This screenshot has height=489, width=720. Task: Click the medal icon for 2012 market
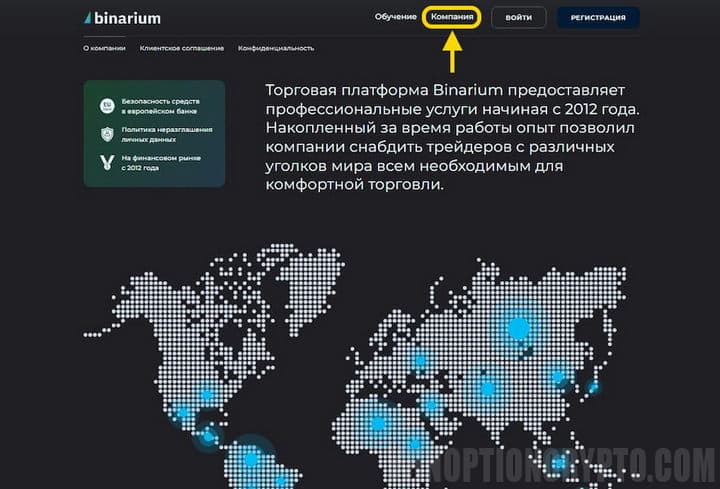click(x=107, y=163)
